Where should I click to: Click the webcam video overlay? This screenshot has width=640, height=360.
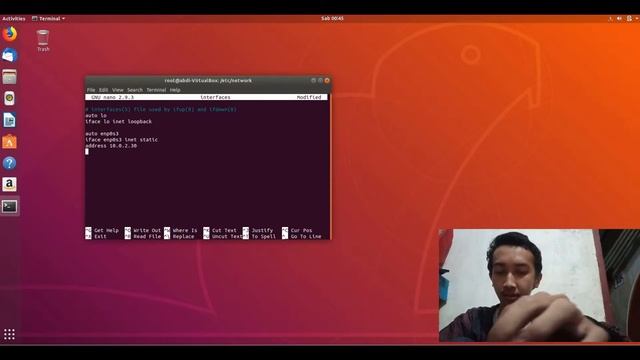coord(539,285)
